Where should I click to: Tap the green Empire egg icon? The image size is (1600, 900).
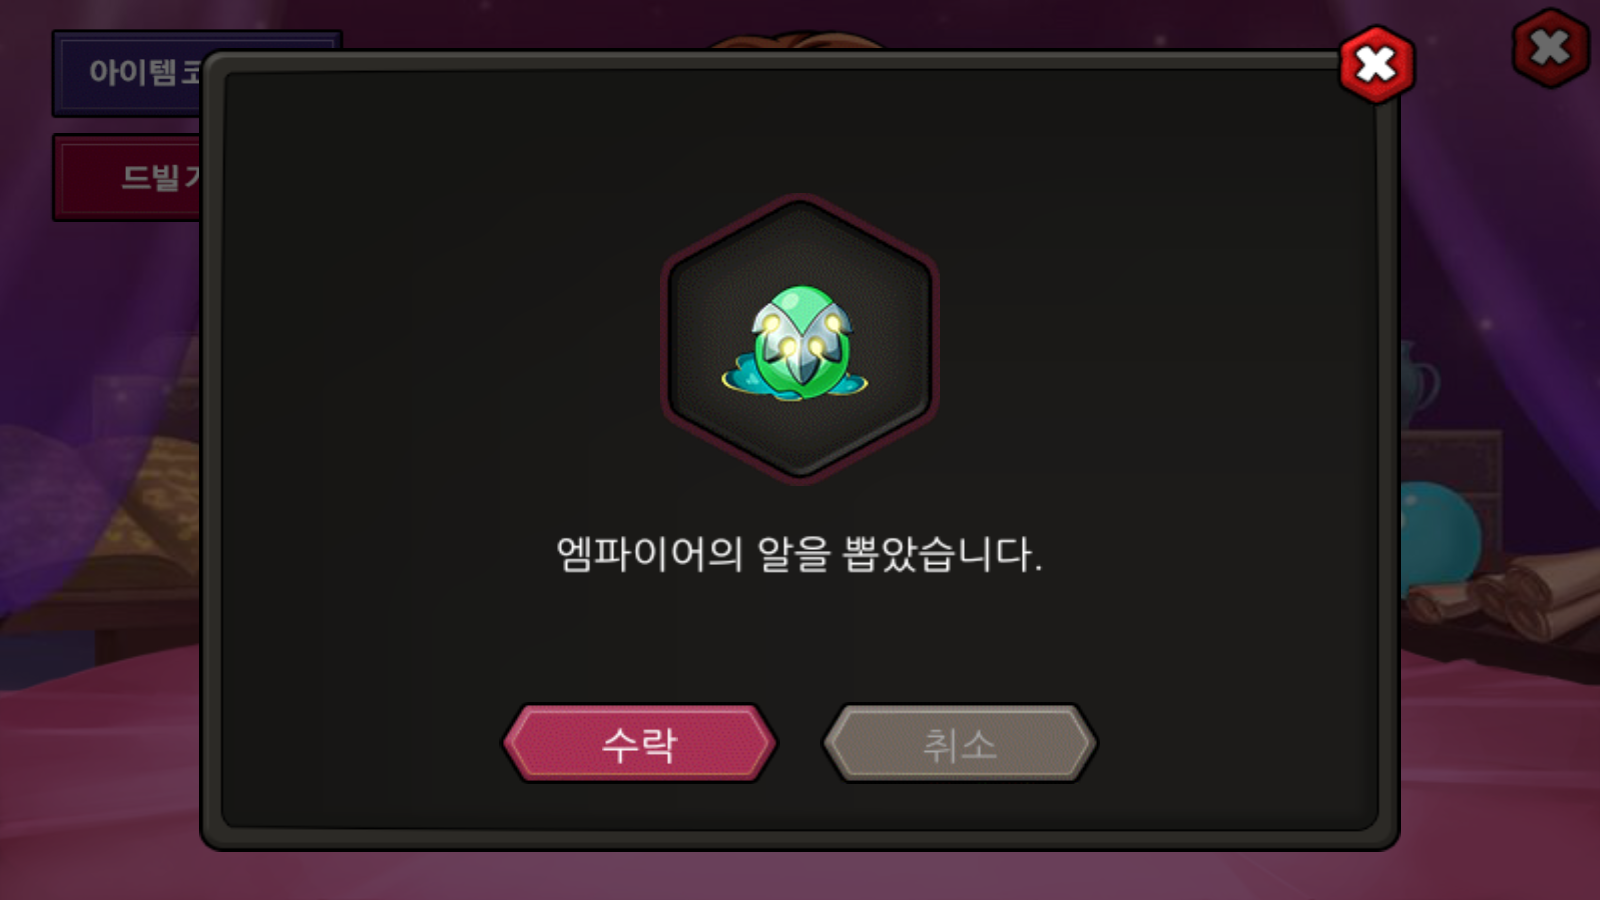point(796,343)
